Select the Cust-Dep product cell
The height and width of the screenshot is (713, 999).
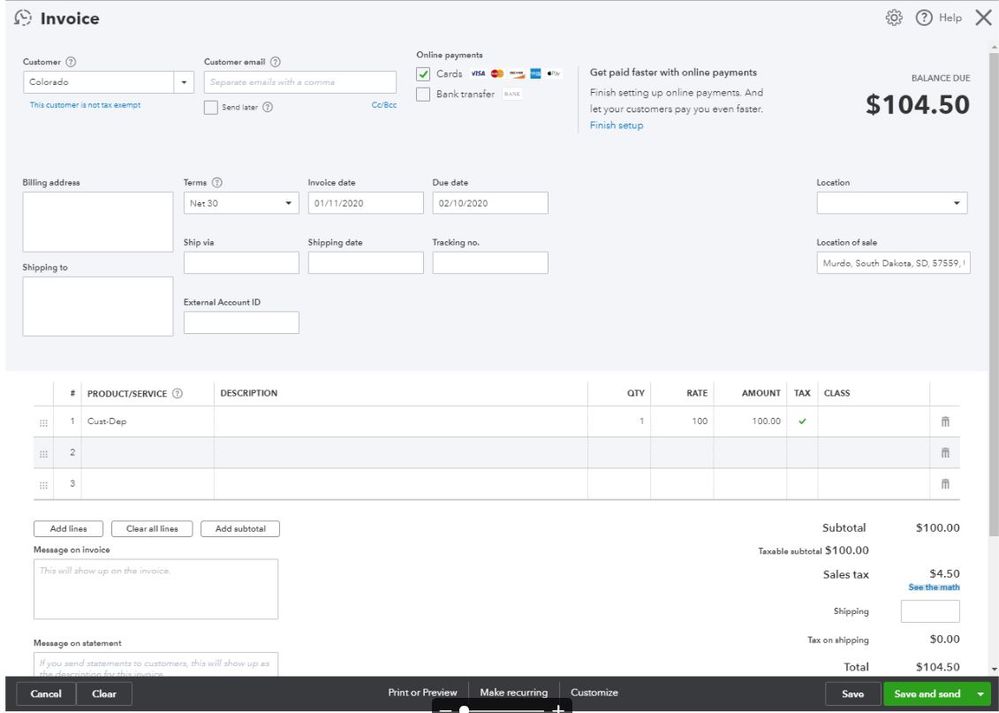[148, 421]
